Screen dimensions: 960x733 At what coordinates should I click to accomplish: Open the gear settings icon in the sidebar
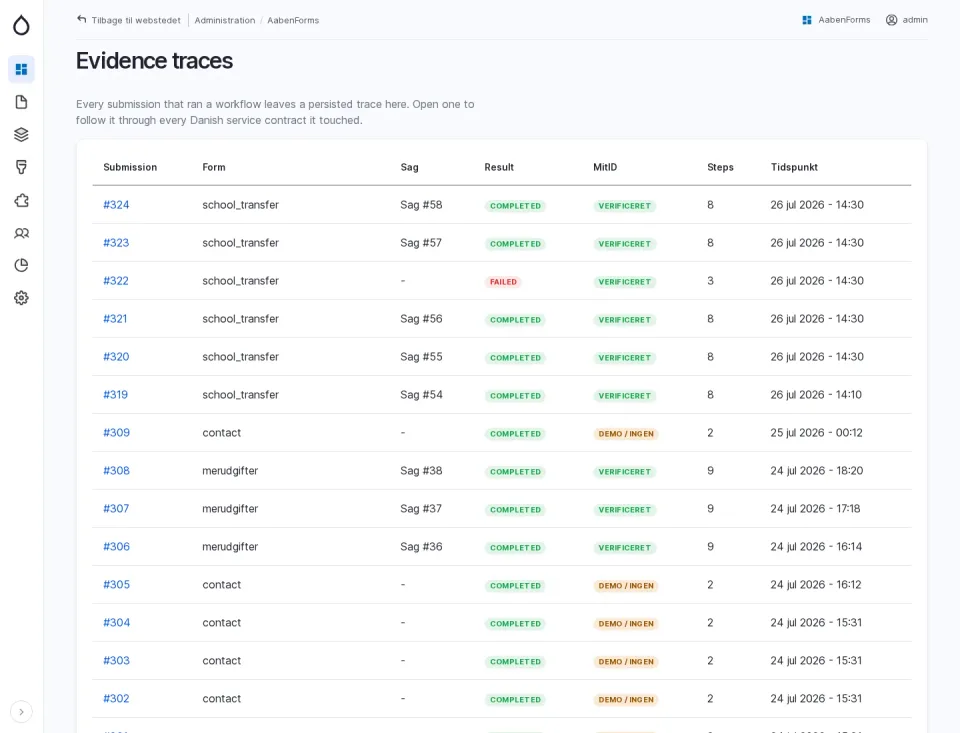pos(21,298)
